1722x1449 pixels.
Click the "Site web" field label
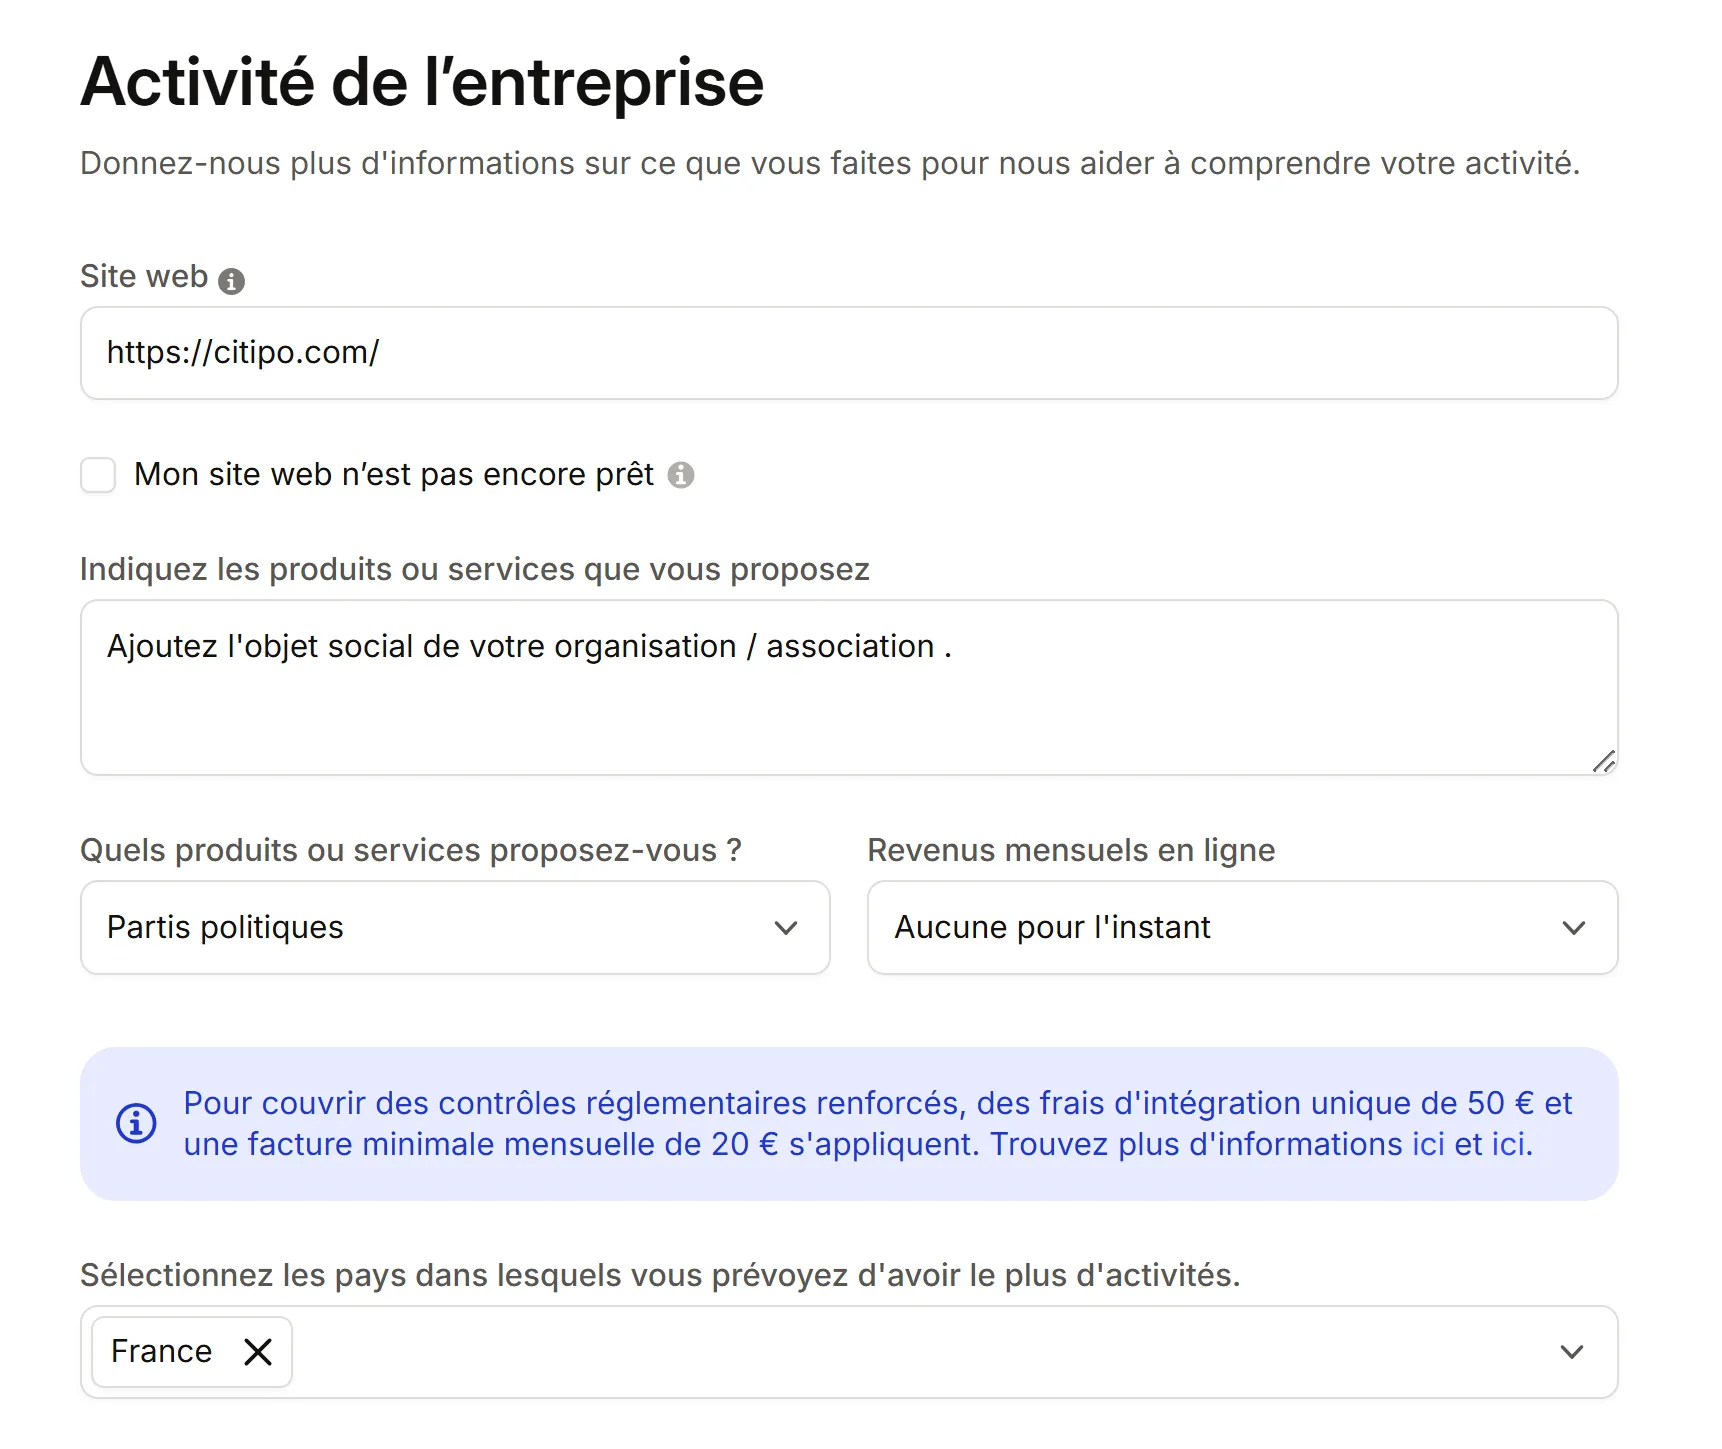(144, 277)
